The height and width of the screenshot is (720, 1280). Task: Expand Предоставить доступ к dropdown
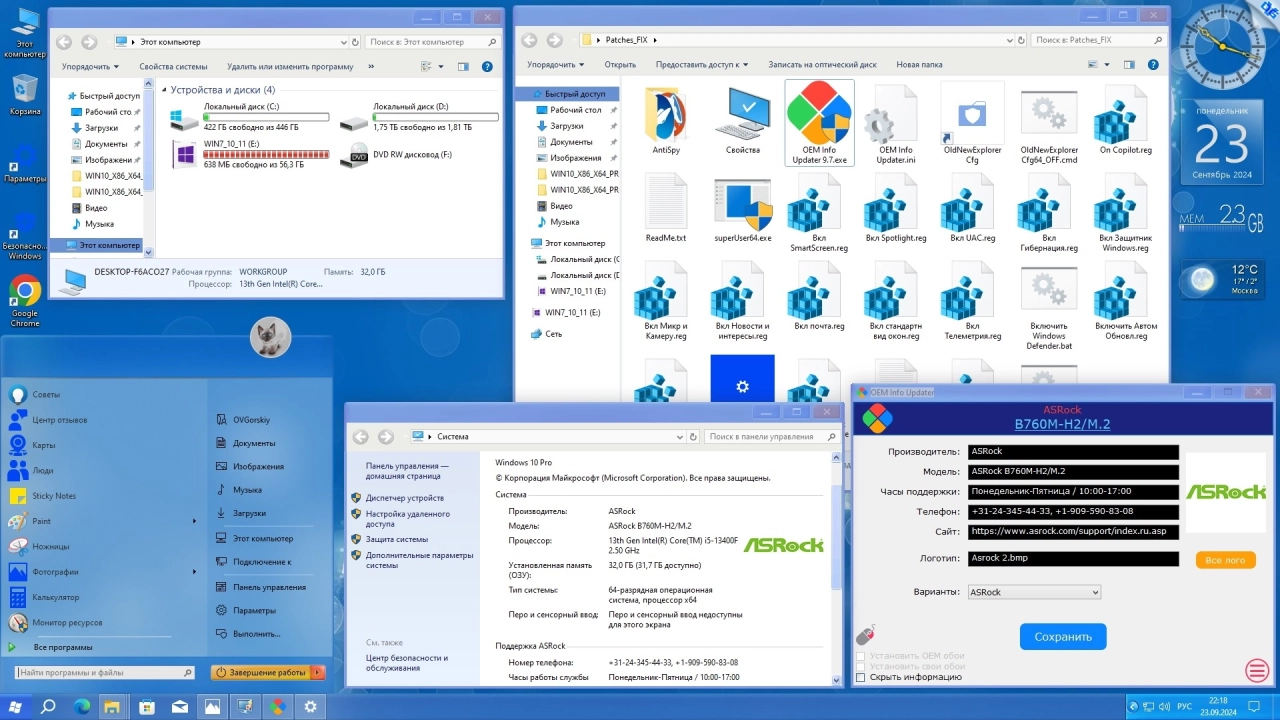tap(702, 64)
